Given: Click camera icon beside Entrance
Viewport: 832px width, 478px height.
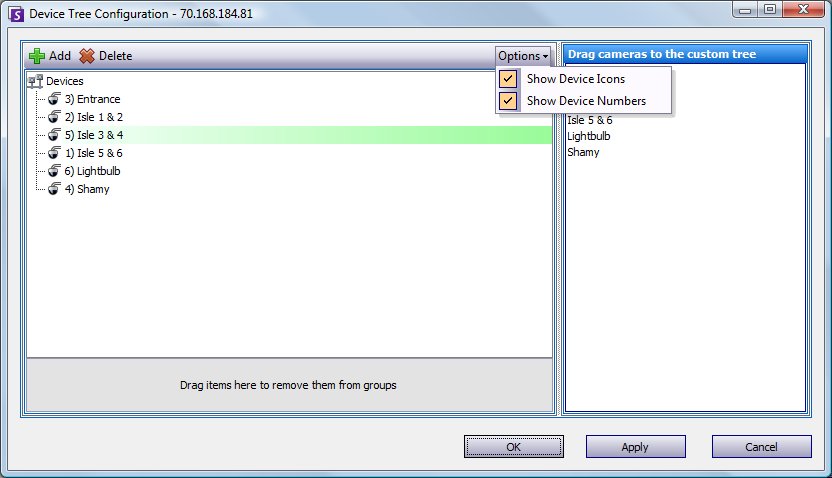Looking at the screenshot, I should tap(54, 99).
